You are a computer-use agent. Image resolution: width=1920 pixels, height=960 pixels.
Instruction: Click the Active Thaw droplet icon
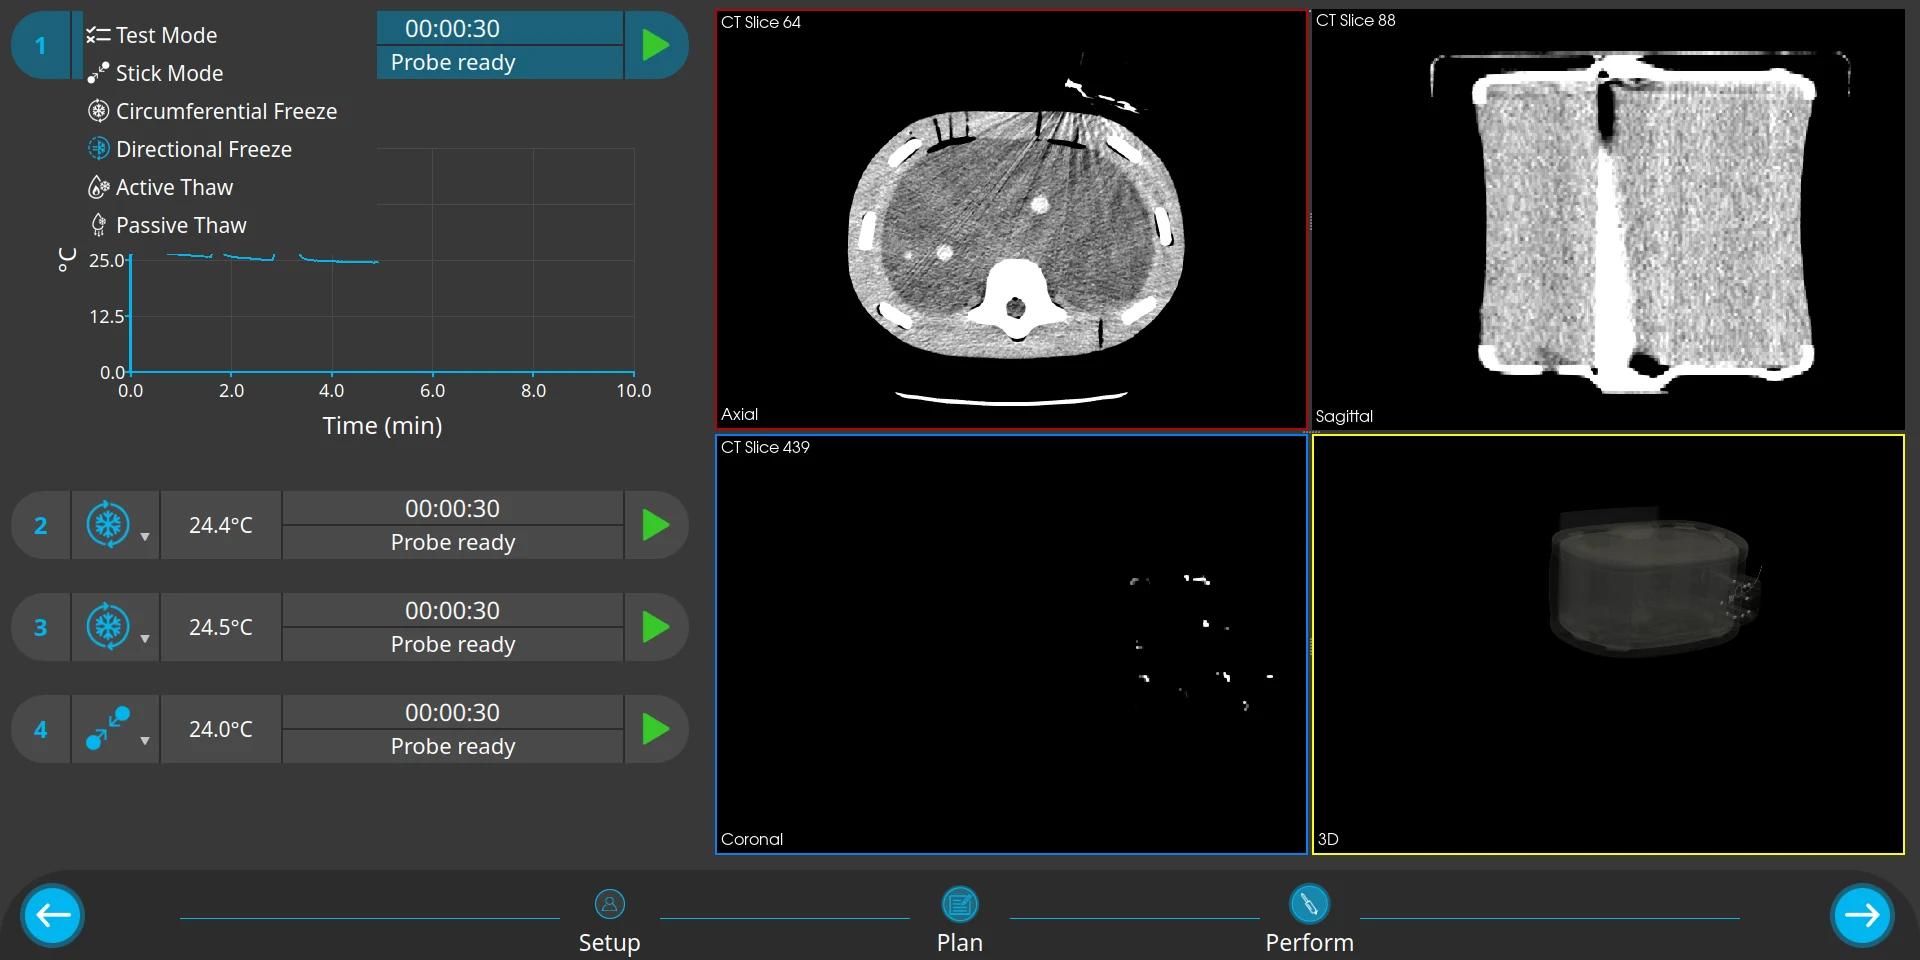[x=98, y=187]
